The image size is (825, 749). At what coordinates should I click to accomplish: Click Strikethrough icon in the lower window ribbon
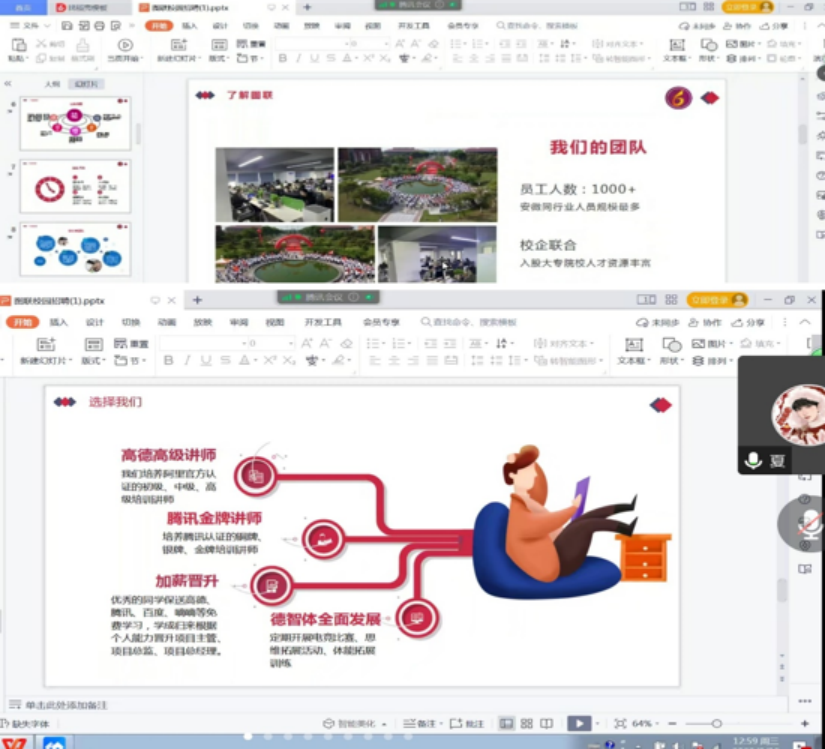225,360
